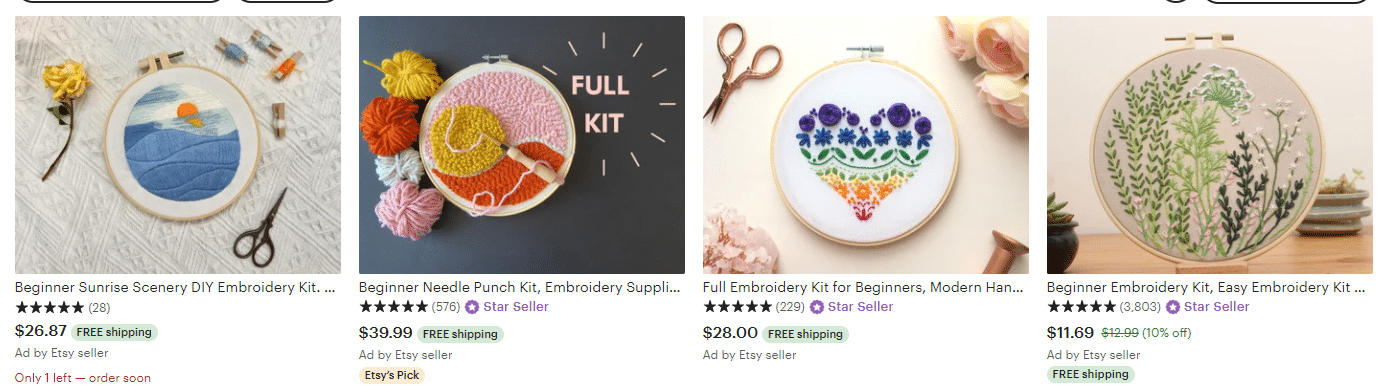Click the Etsy's Pick badge
This screenshot has height=391, width=1399.
[392, 375]
